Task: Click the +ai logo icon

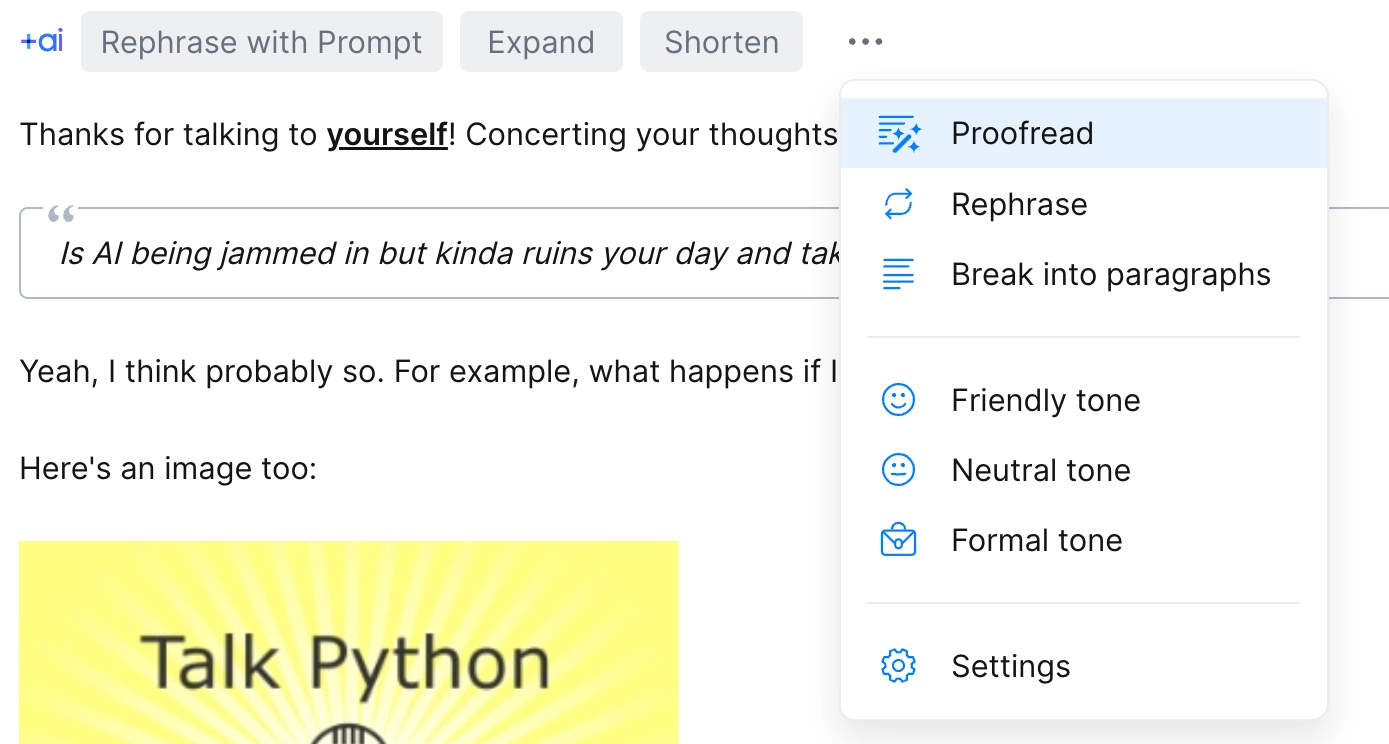Action: (x=42, y=42)
